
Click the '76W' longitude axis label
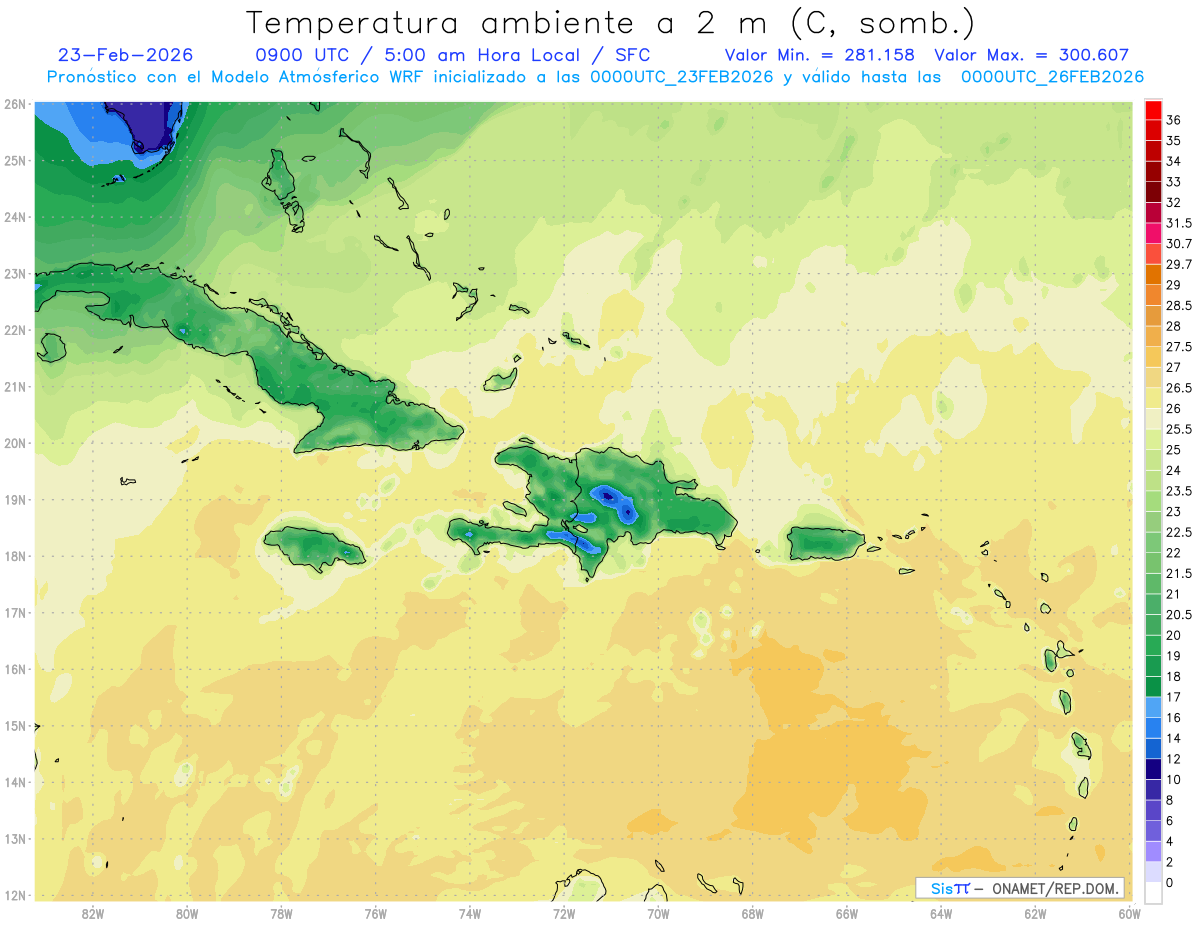(376, 913)
